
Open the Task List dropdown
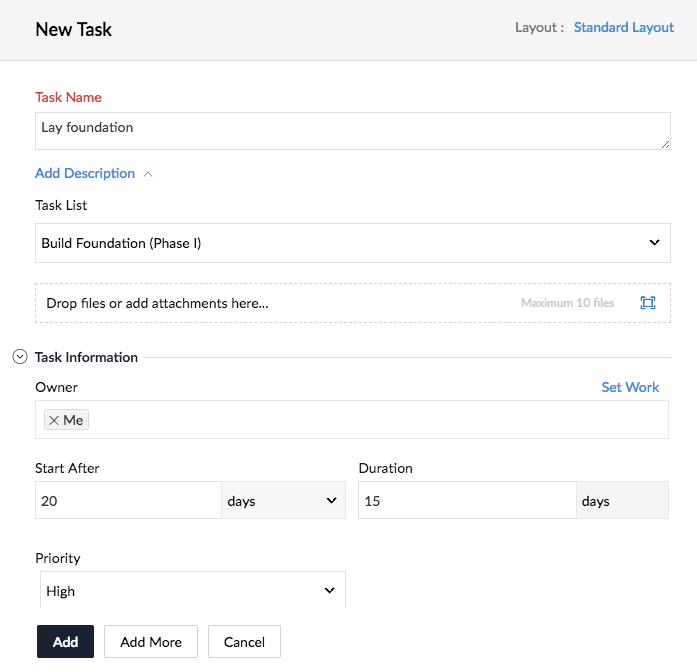tap(352, 243)
